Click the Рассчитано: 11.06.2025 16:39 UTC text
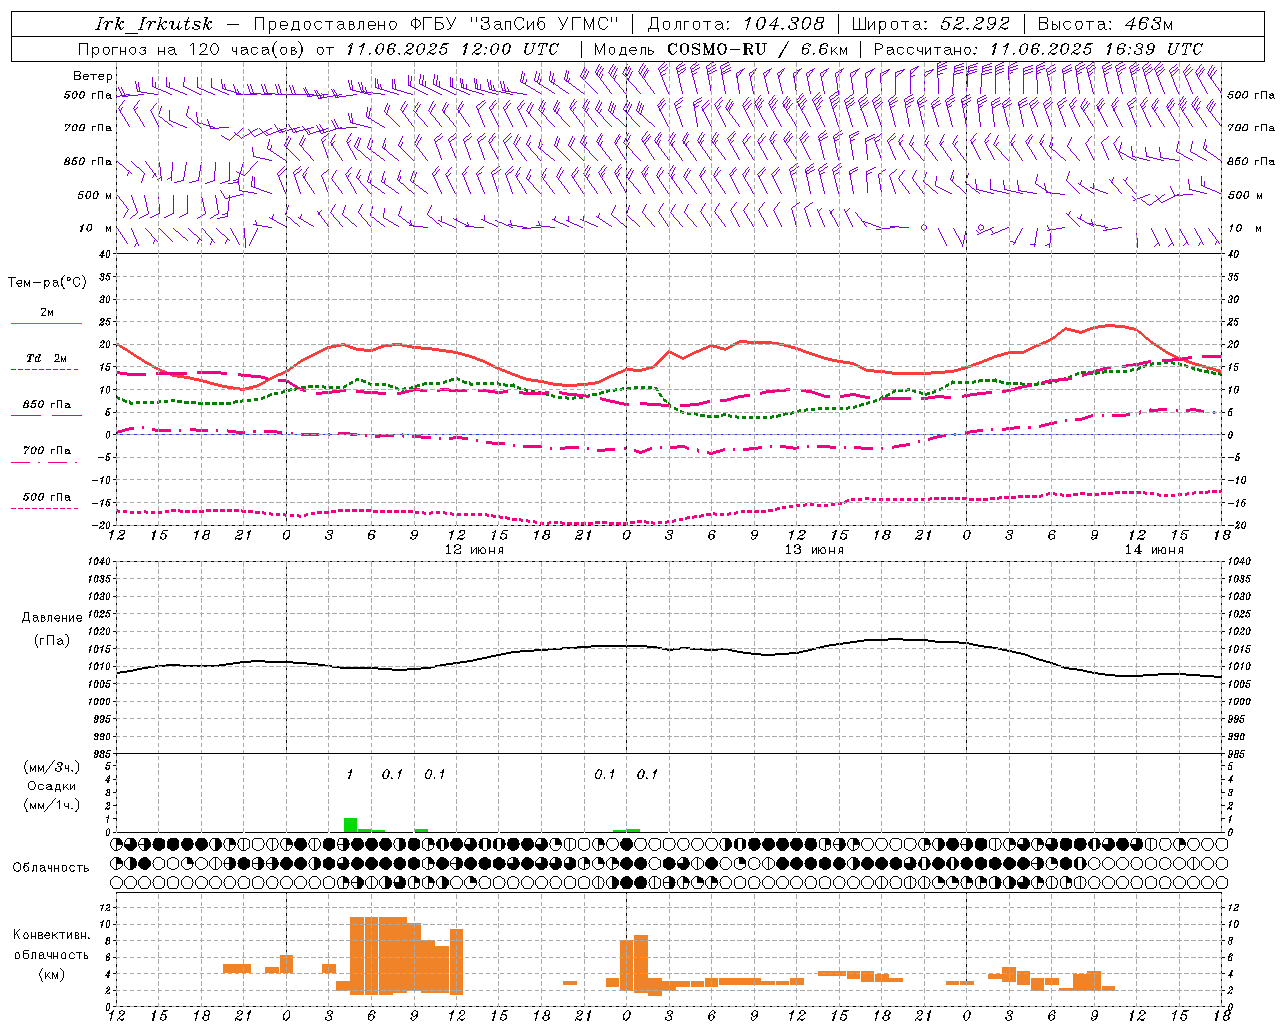Image resolution: width=1280 pixels, height=1024 pixels. 1038,49
